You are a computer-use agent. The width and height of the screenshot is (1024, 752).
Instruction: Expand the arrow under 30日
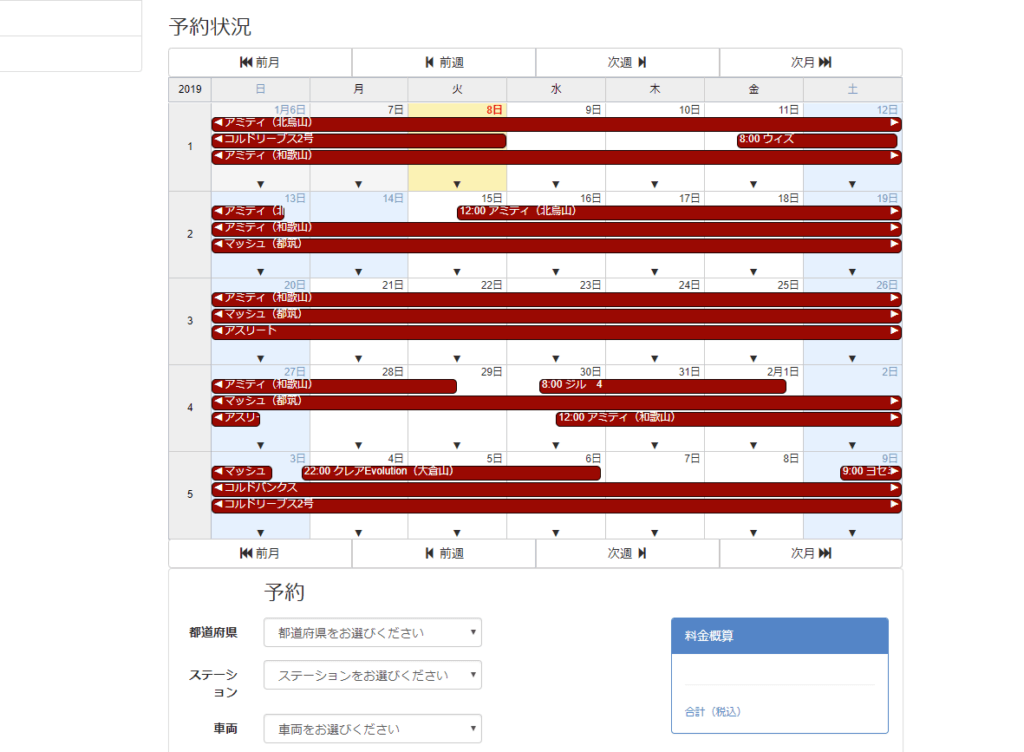point(556,445)
